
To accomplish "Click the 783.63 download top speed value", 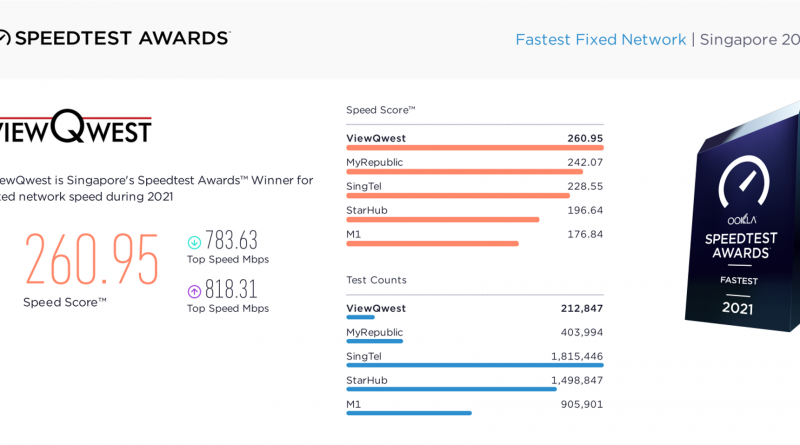I will pos(231,240).
